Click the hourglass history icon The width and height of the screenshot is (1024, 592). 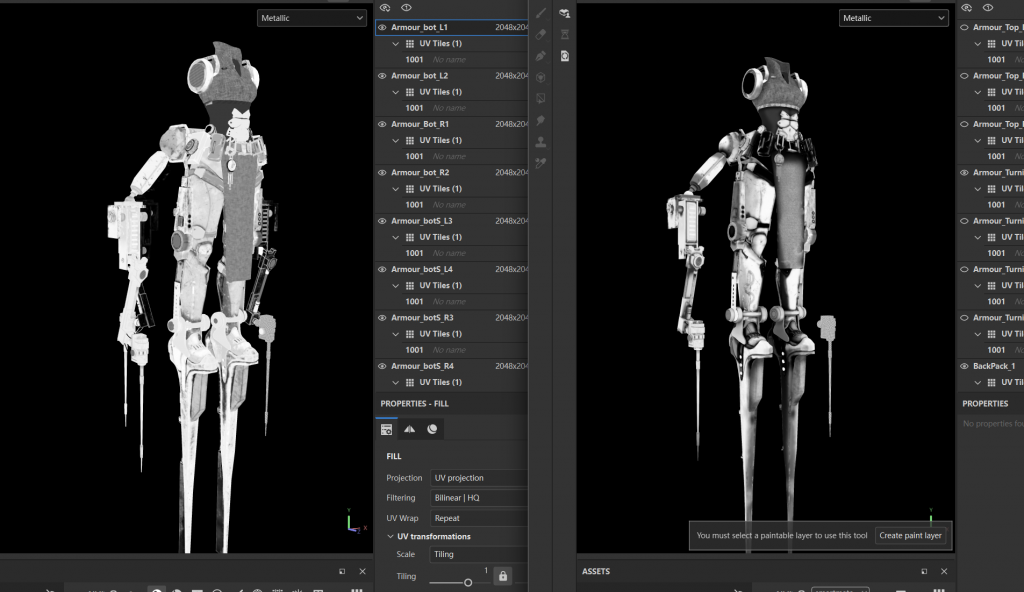point(565,34)
